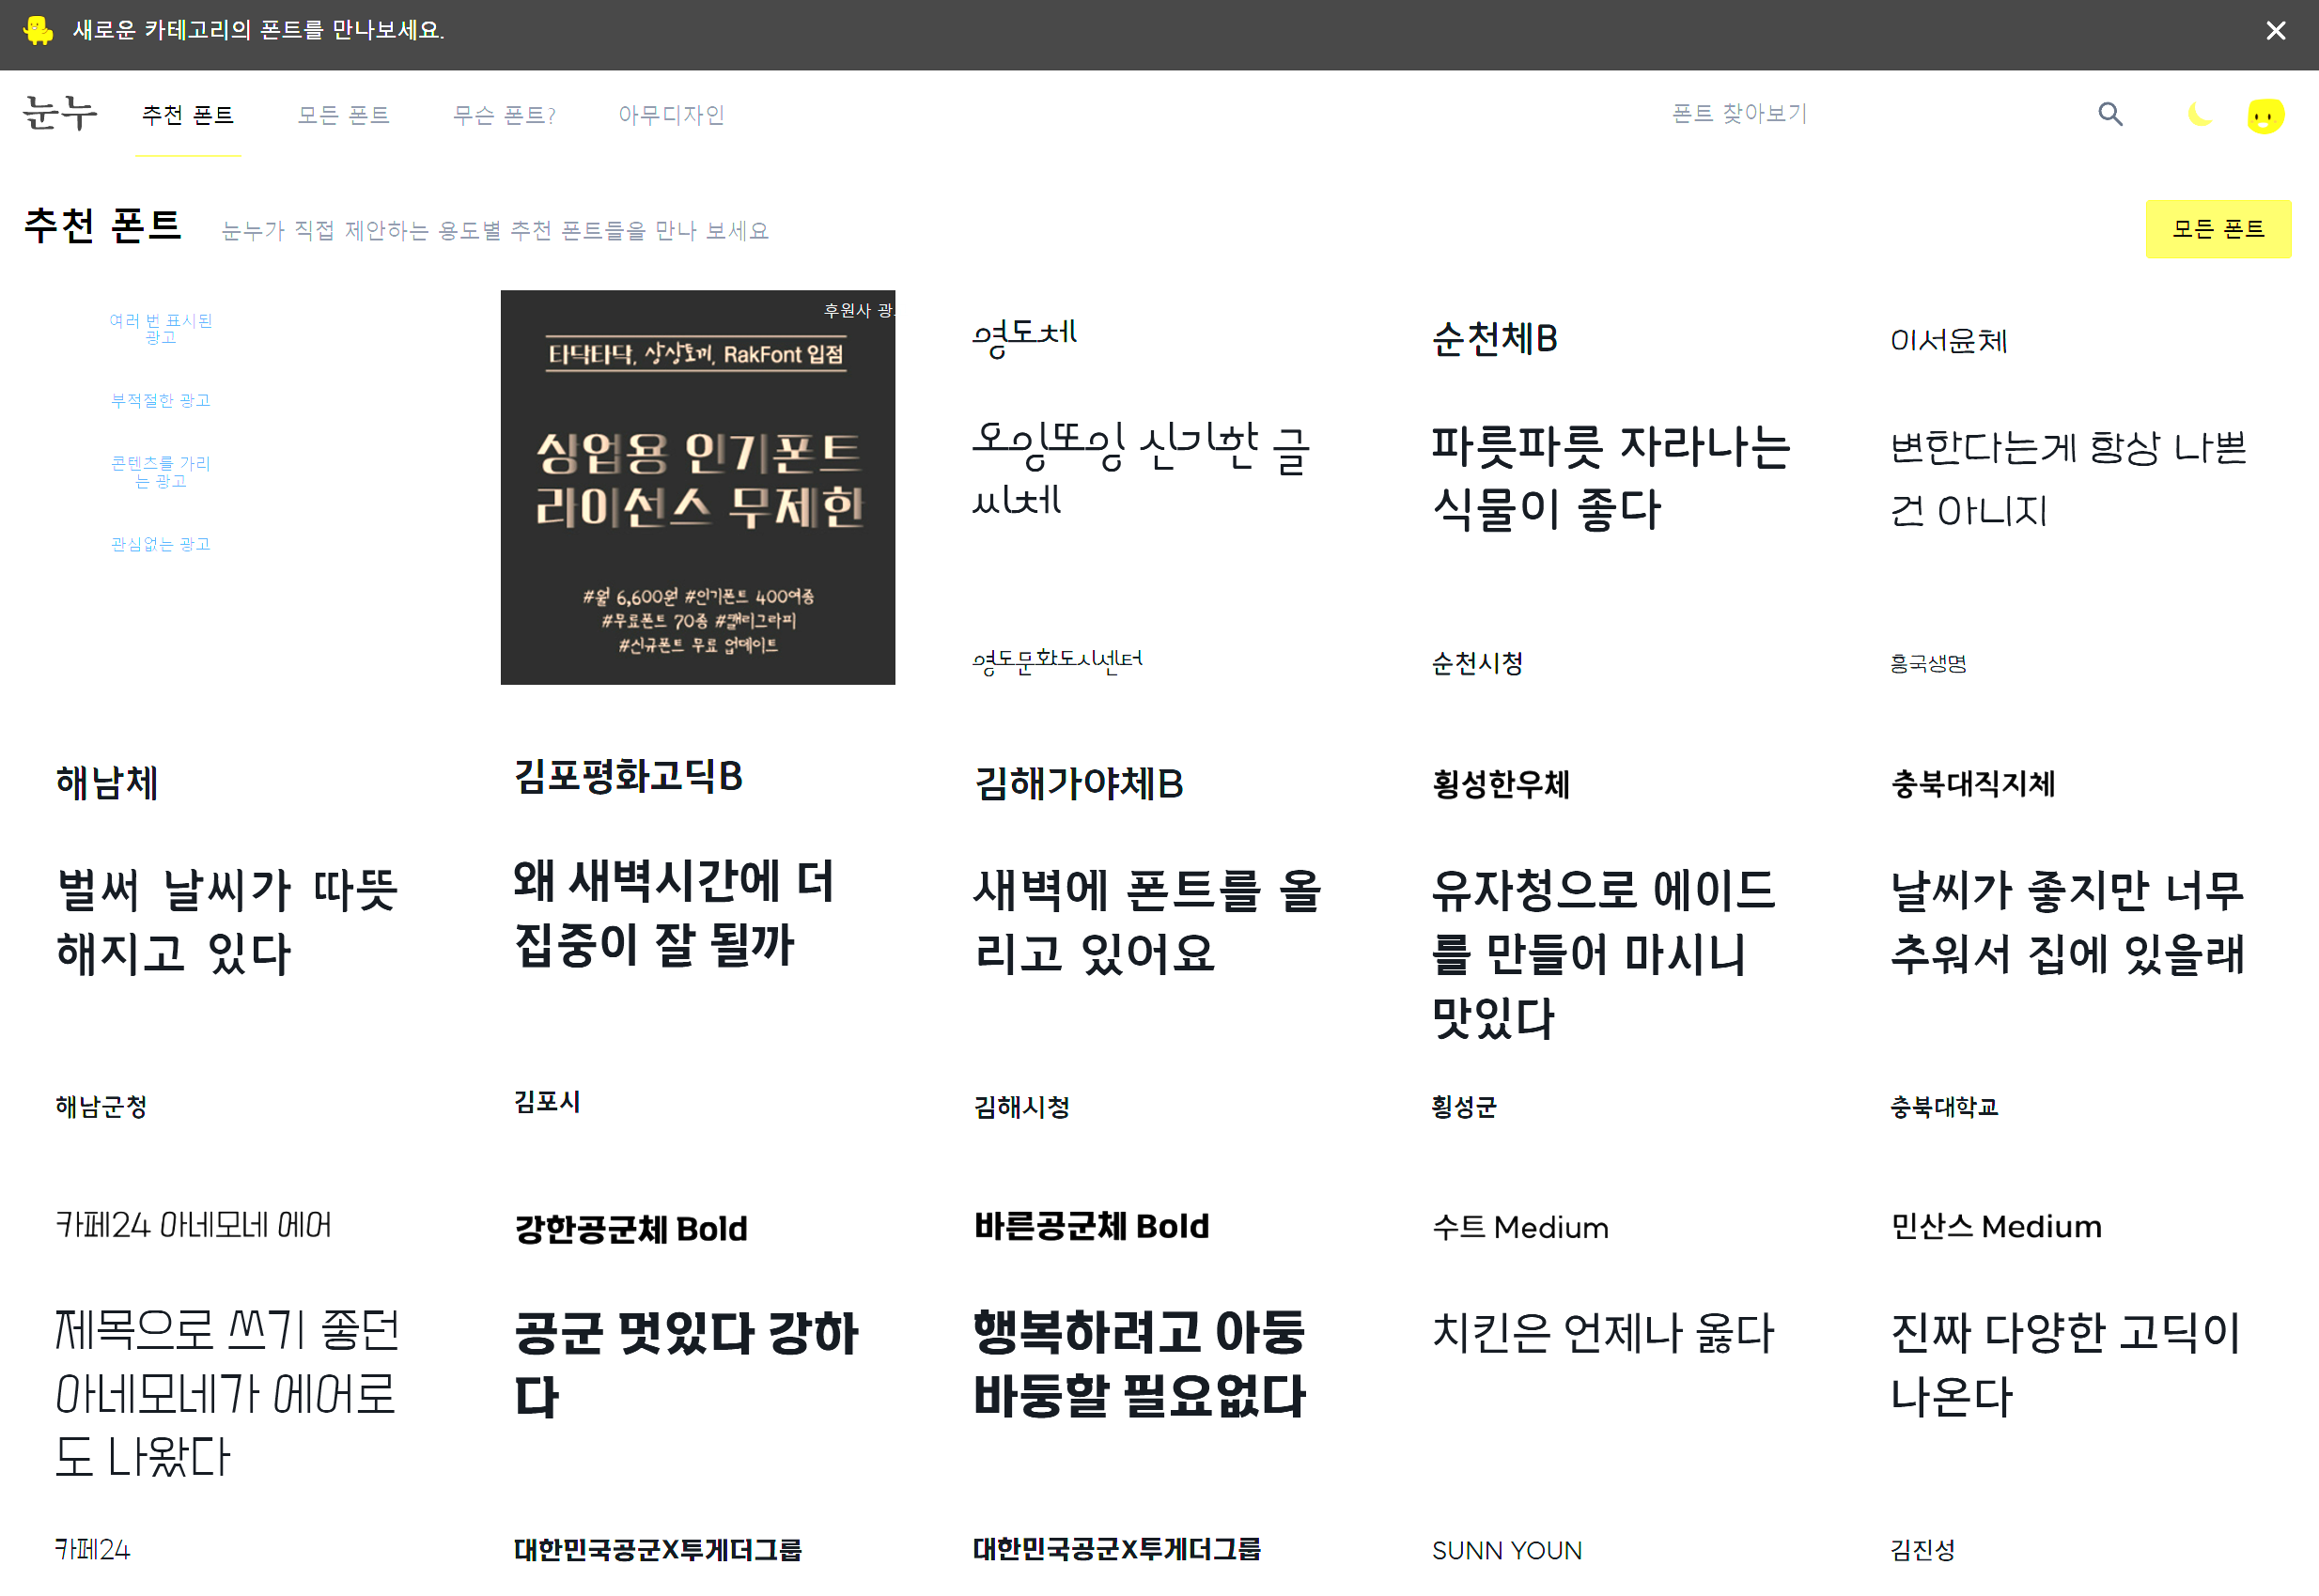Click the yellow 모든 폰트 button
The image size is (2319, 1596).
2217,229
